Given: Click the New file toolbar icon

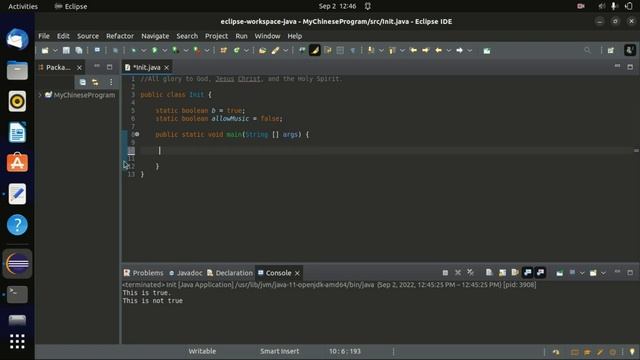Looking at the screenshot, I should coord(45,51).
